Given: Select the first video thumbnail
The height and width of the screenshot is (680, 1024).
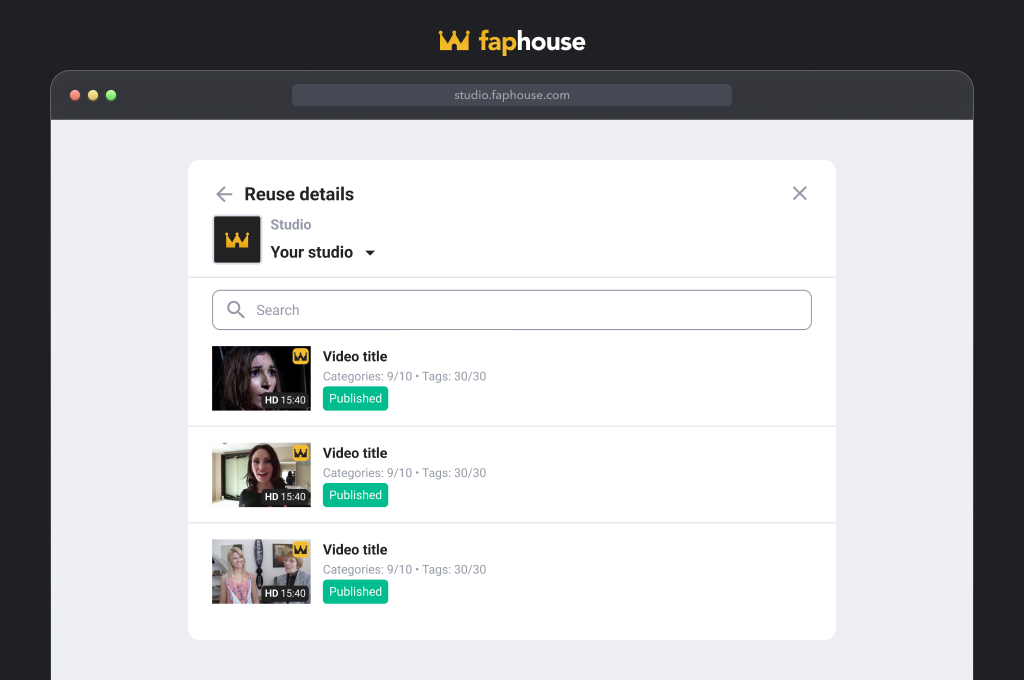Looking at the screenshot, I should point(261,378).
